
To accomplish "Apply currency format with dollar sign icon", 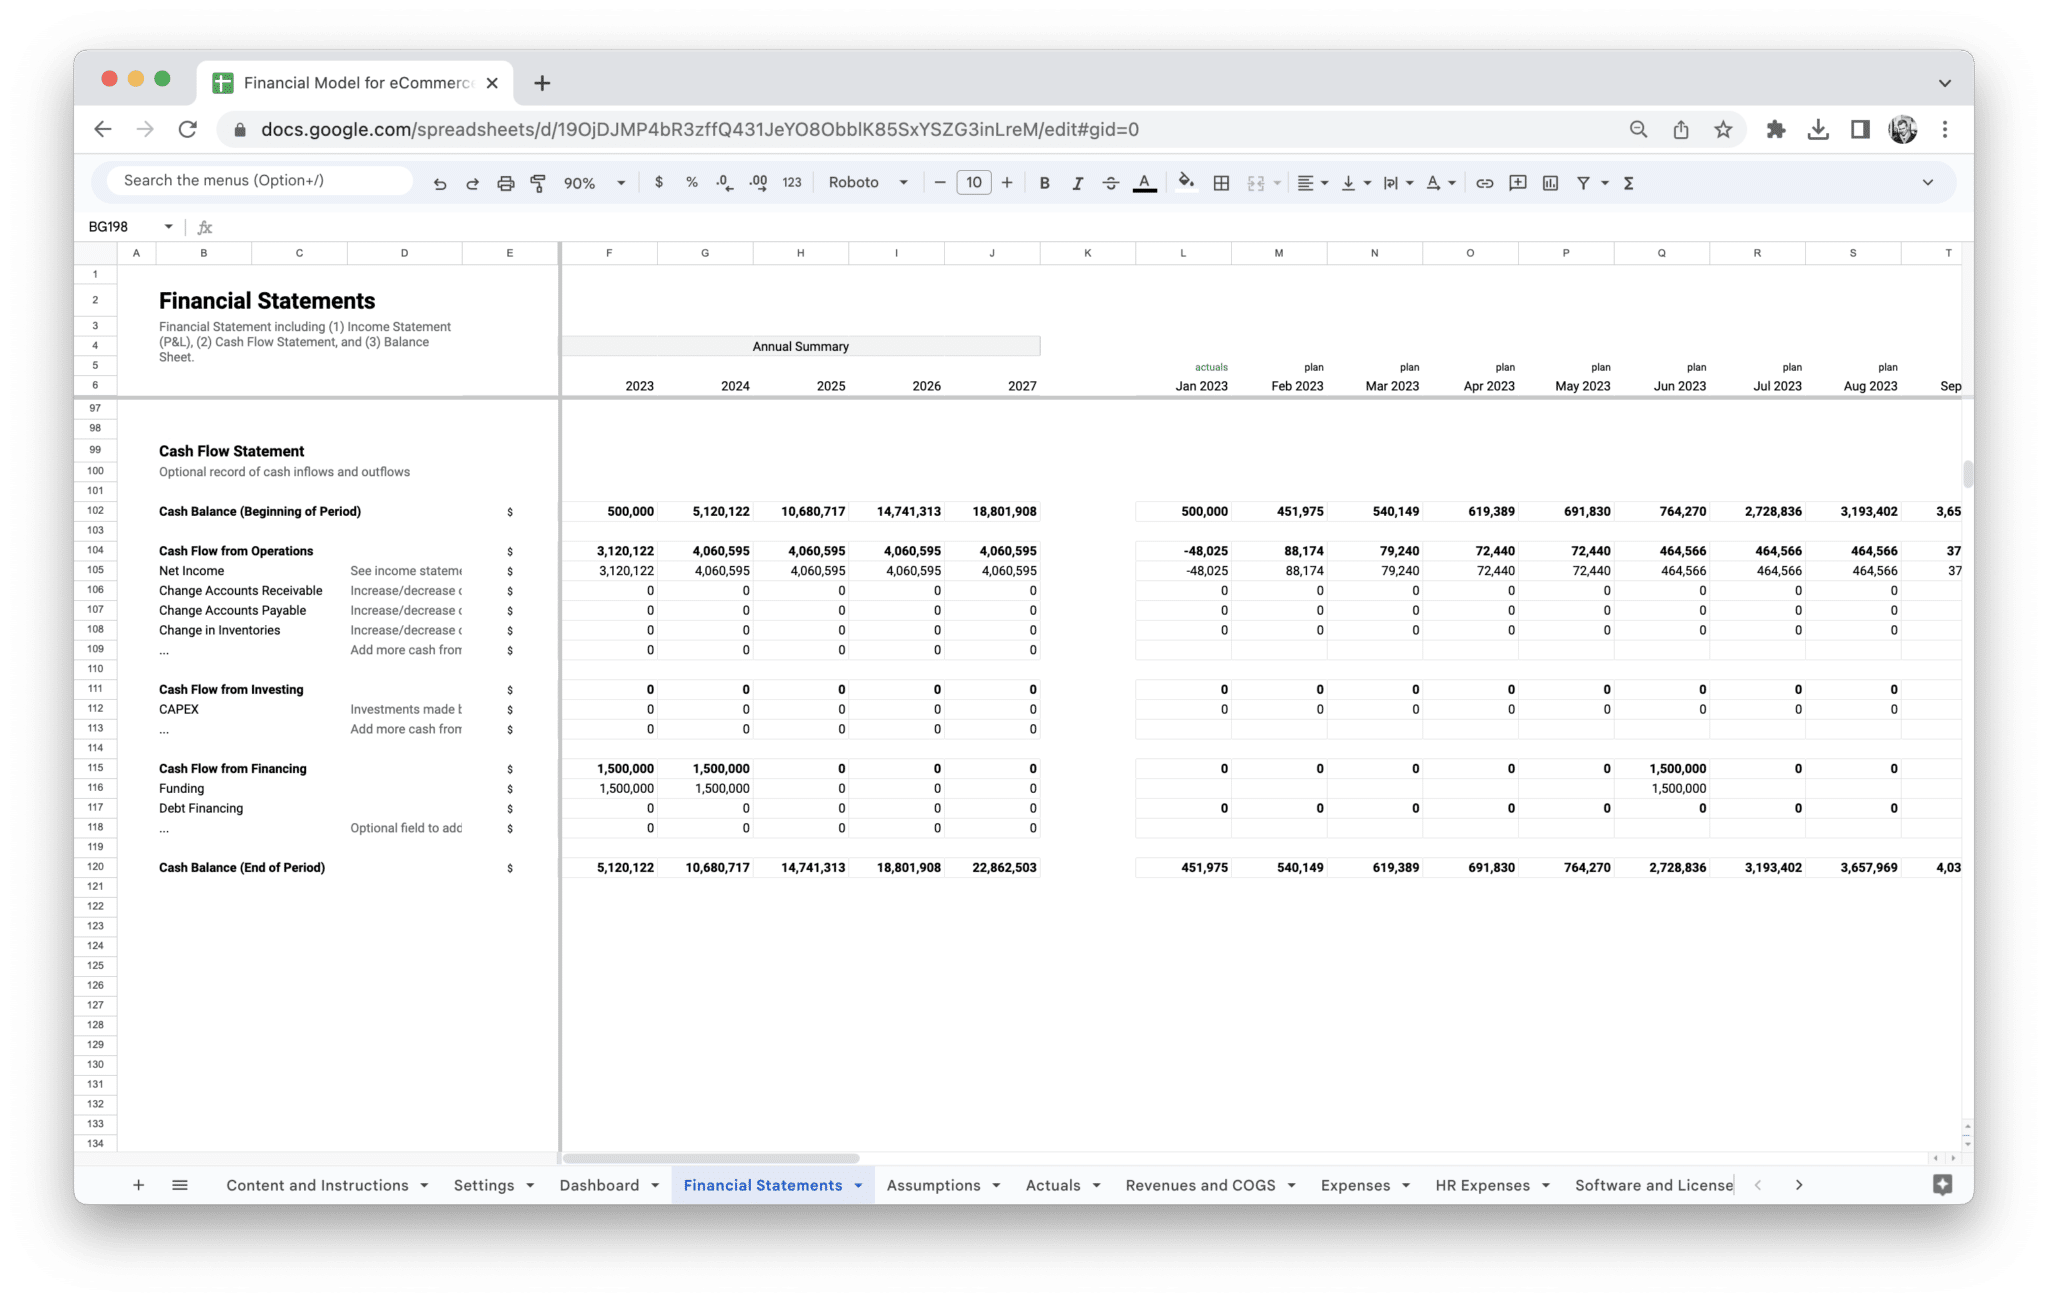I will [658, 183].
